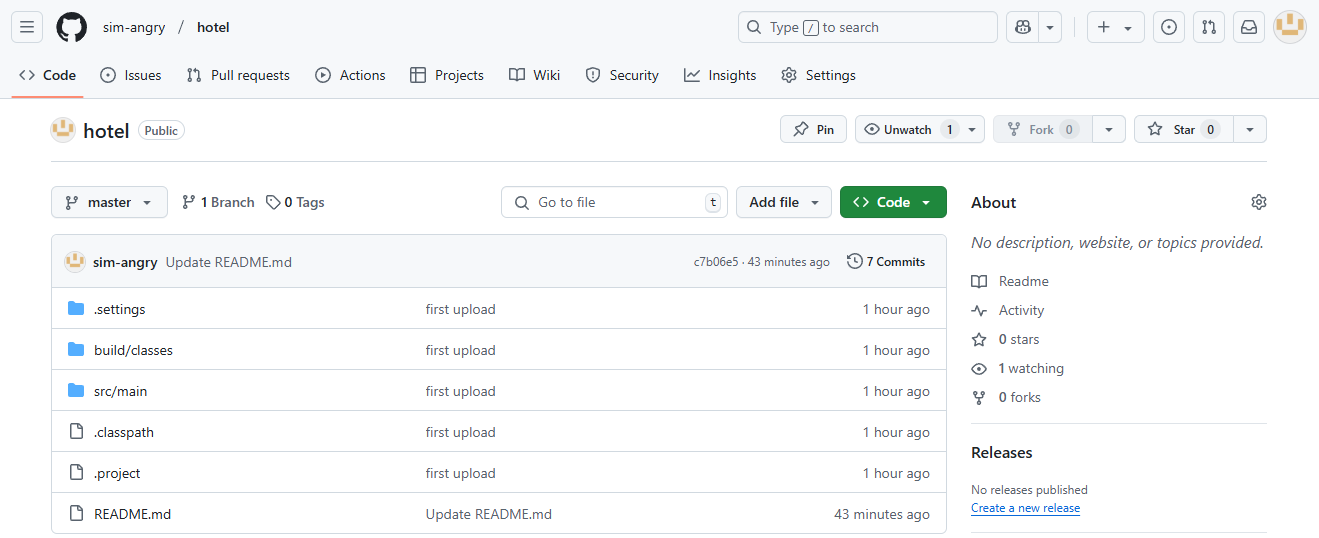The height and width of the screenshot is (538, 1319).
Task: Open the Copilot dropdown arrow
Action: click(1050, 27)
